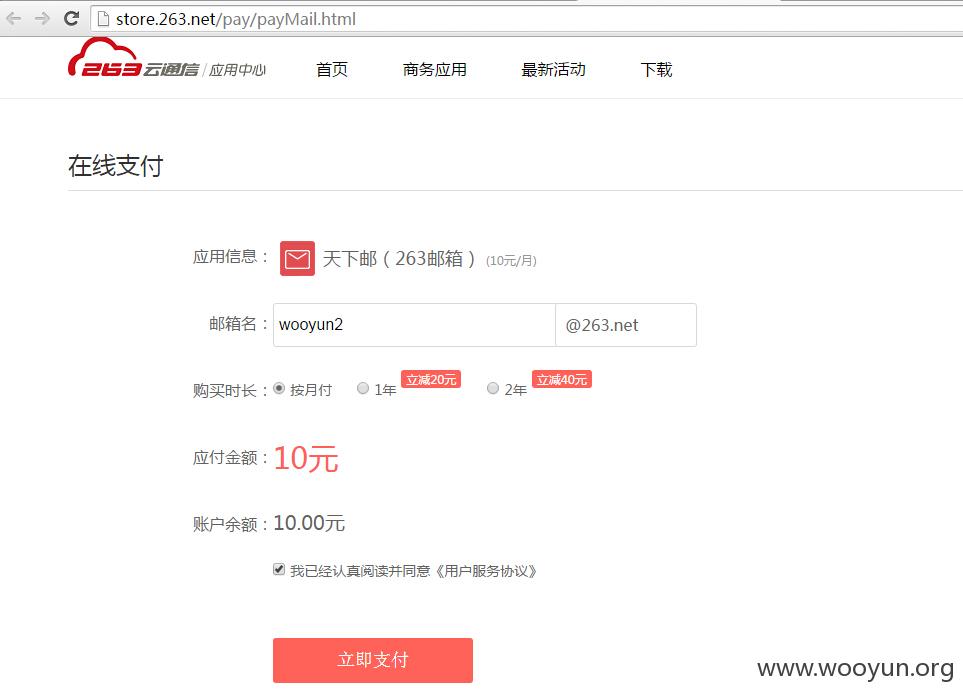Open the 《用户服务协议》 link
963x697 pixels.
486,571
